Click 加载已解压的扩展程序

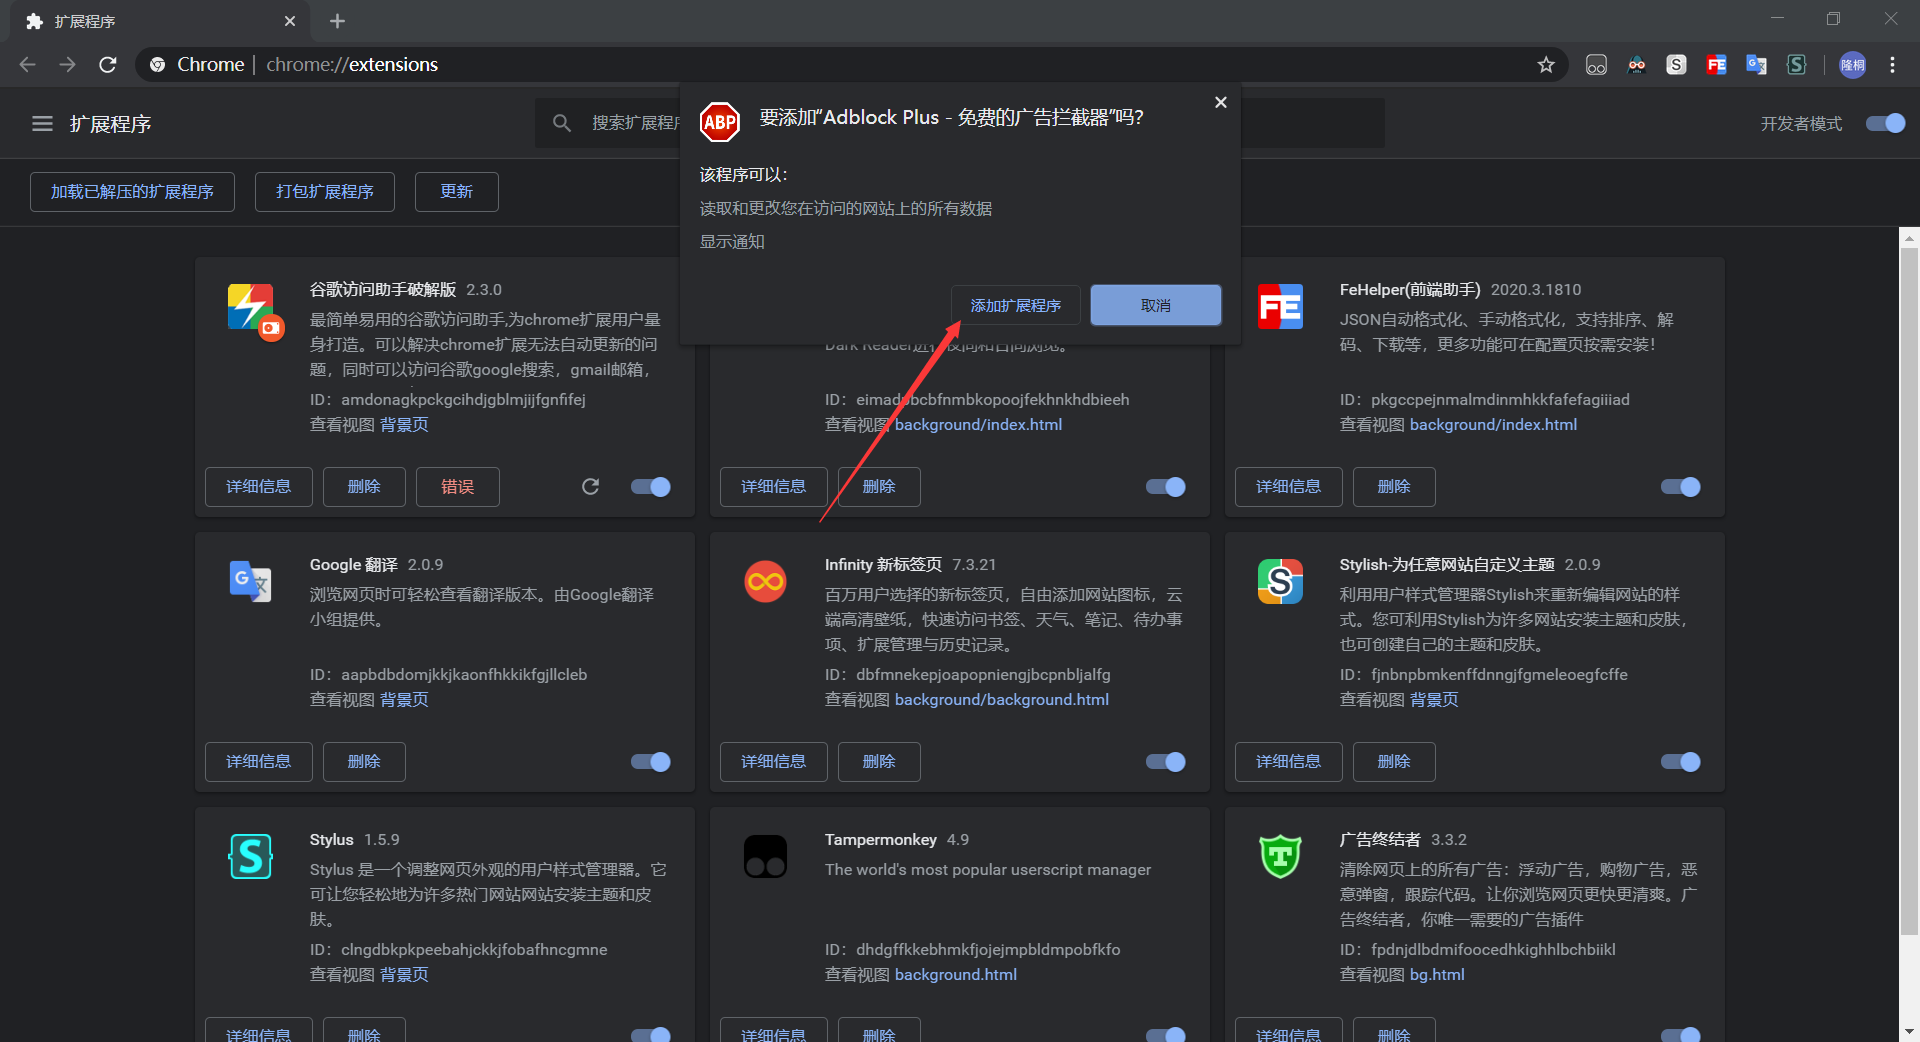pyautogui.click(x=132, y=192)
